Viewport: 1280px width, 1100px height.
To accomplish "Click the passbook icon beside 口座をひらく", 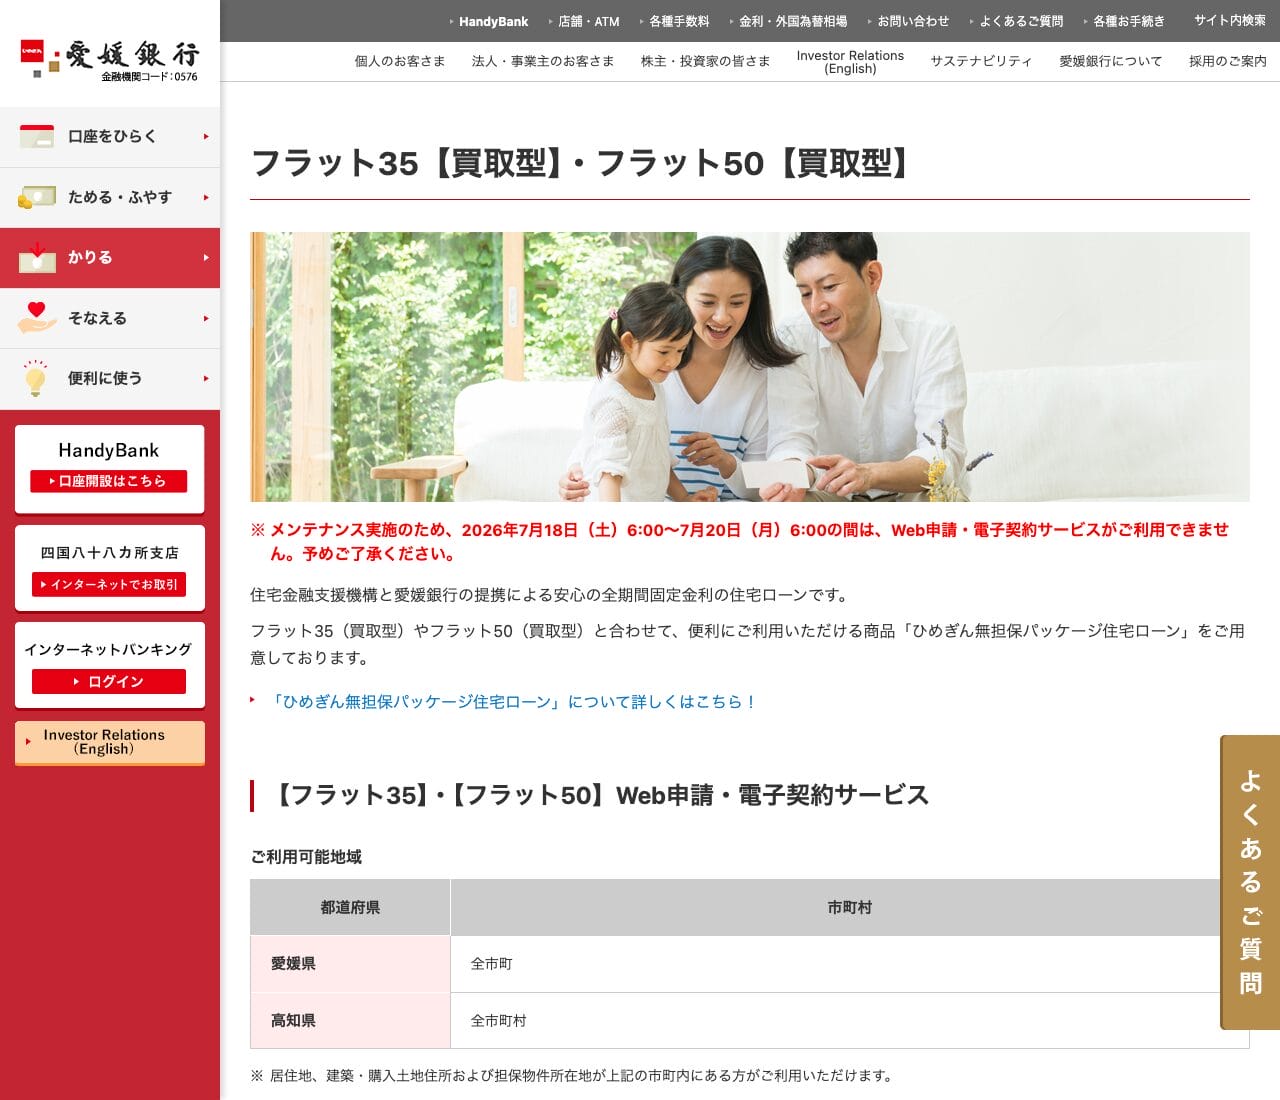I will point(37,136).
